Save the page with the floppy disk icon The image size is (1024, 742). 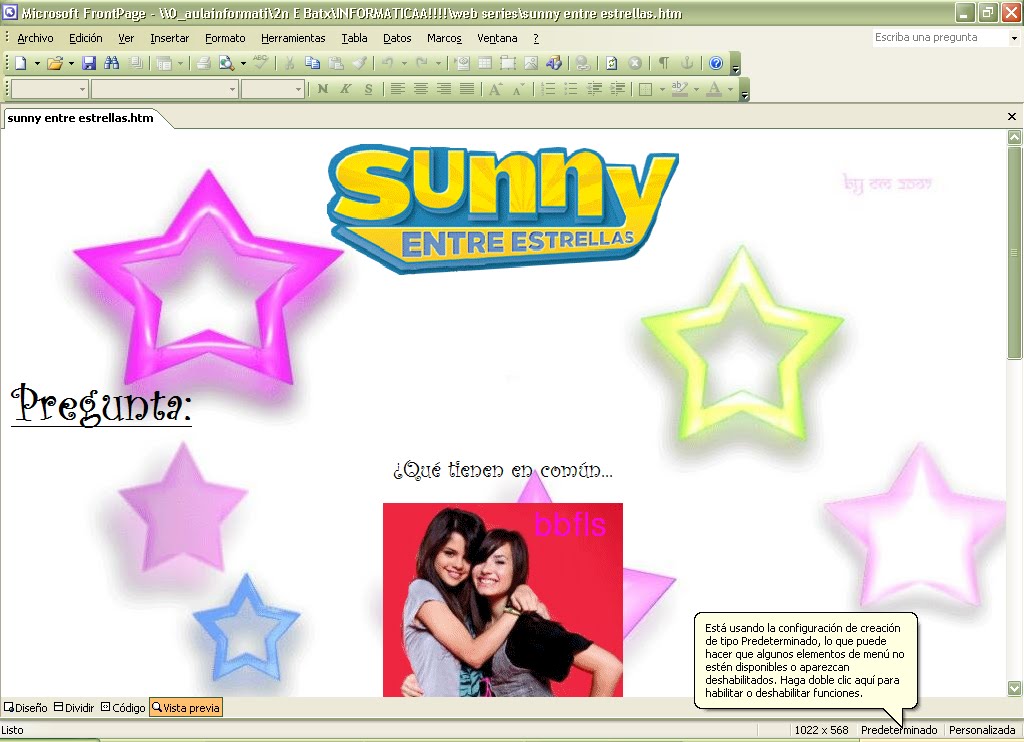[89, 63]
